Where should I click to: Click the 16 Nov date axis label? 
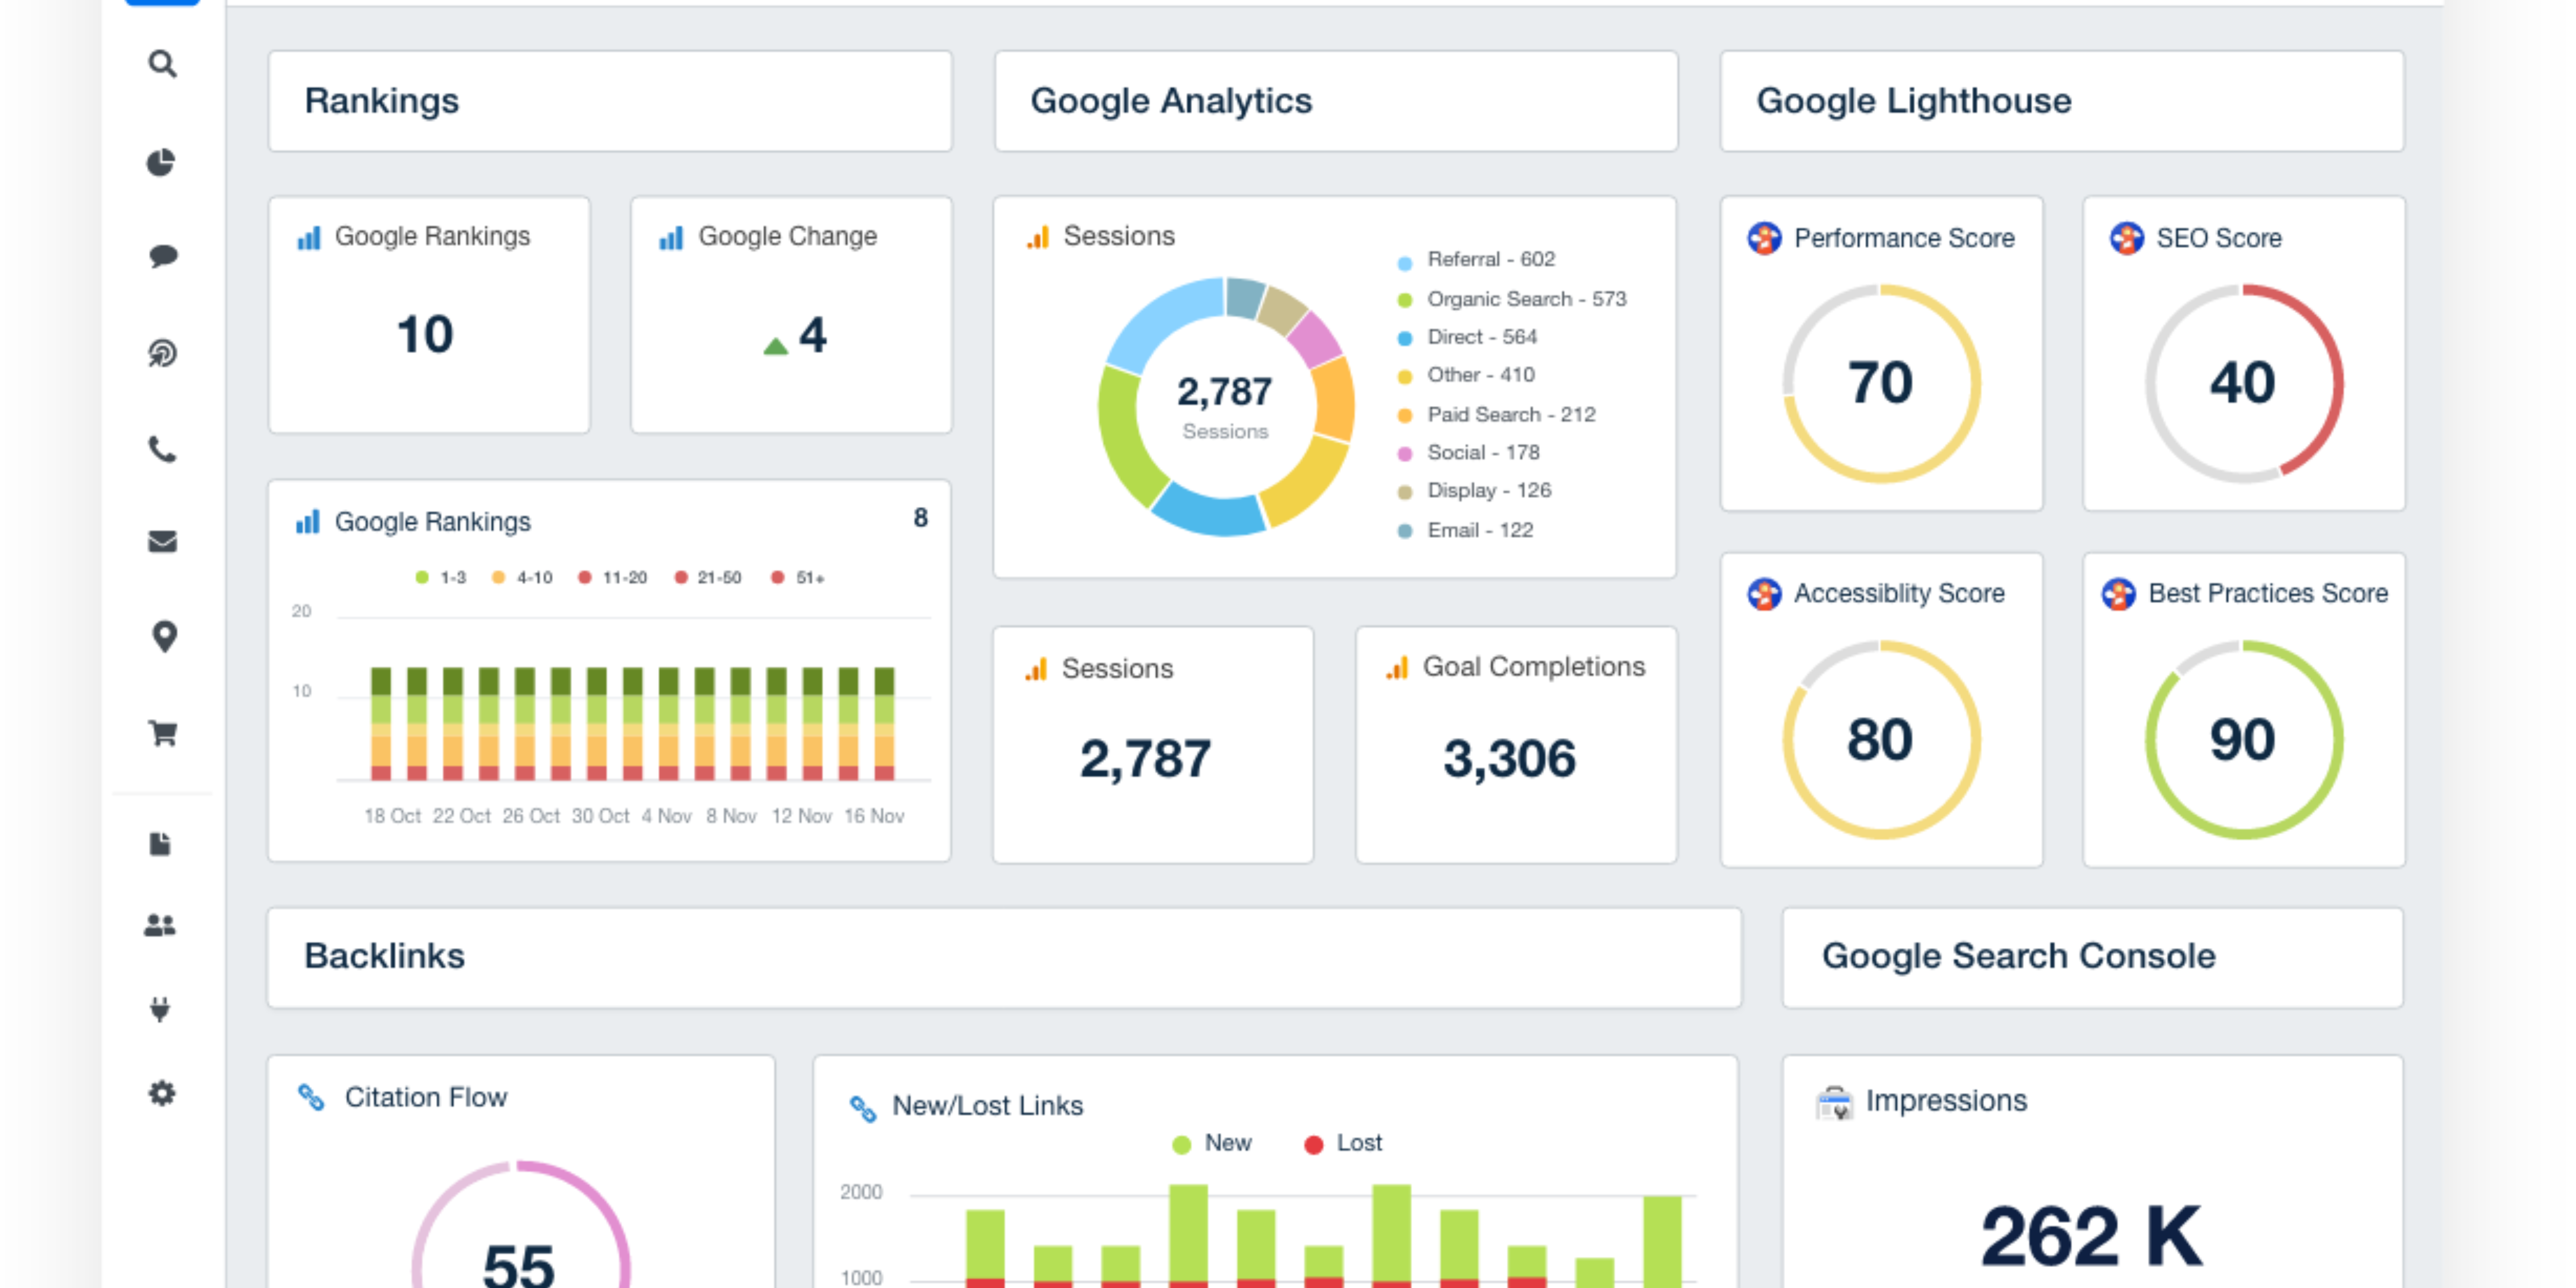click(874, 816)
